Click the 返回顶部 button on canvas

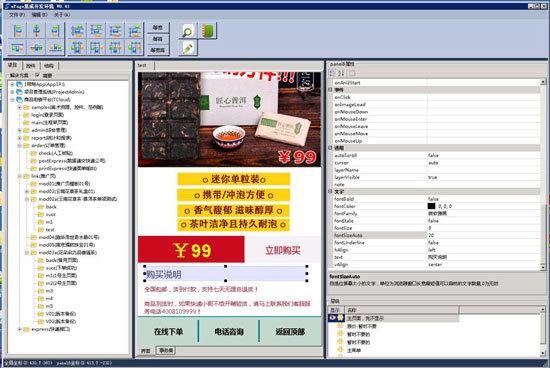point(290,332)
